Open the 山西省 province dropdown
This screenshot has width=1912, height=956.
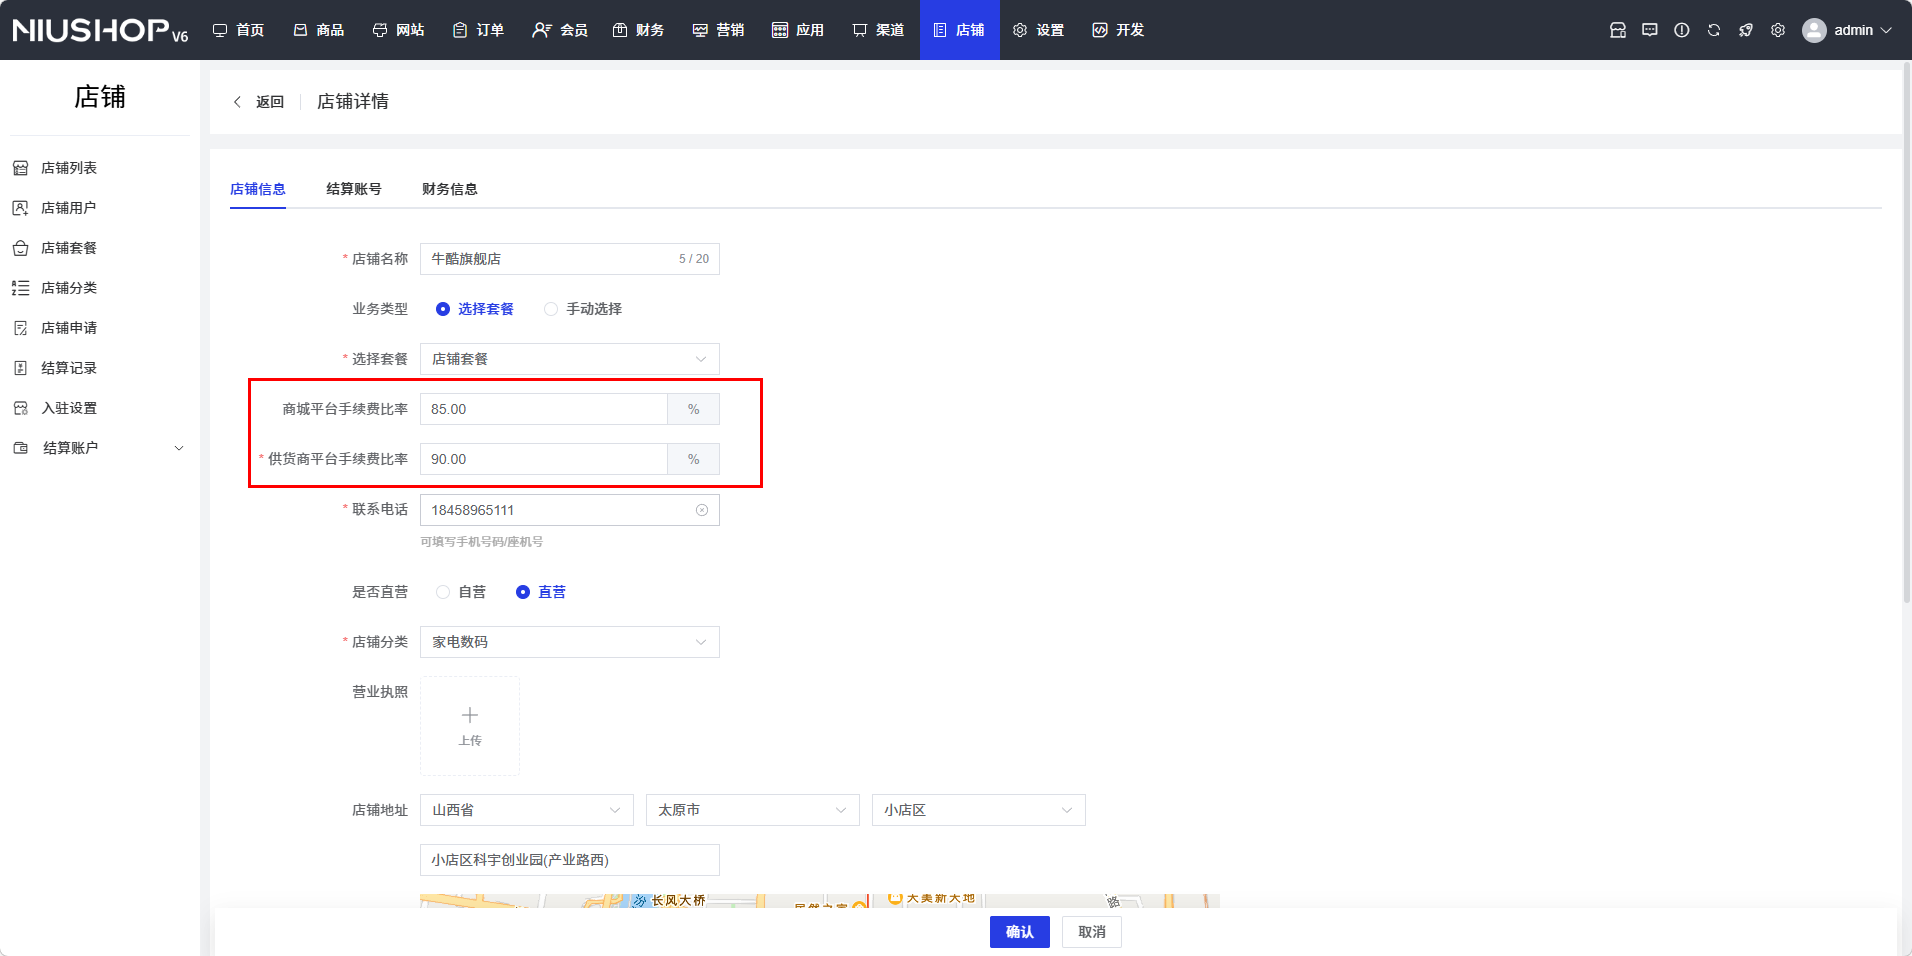tap(526, 810)
